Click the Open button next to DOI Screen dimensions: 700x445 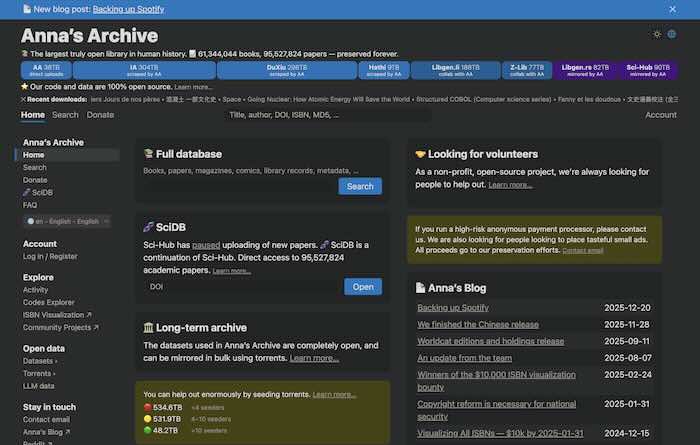pos(362,287)
